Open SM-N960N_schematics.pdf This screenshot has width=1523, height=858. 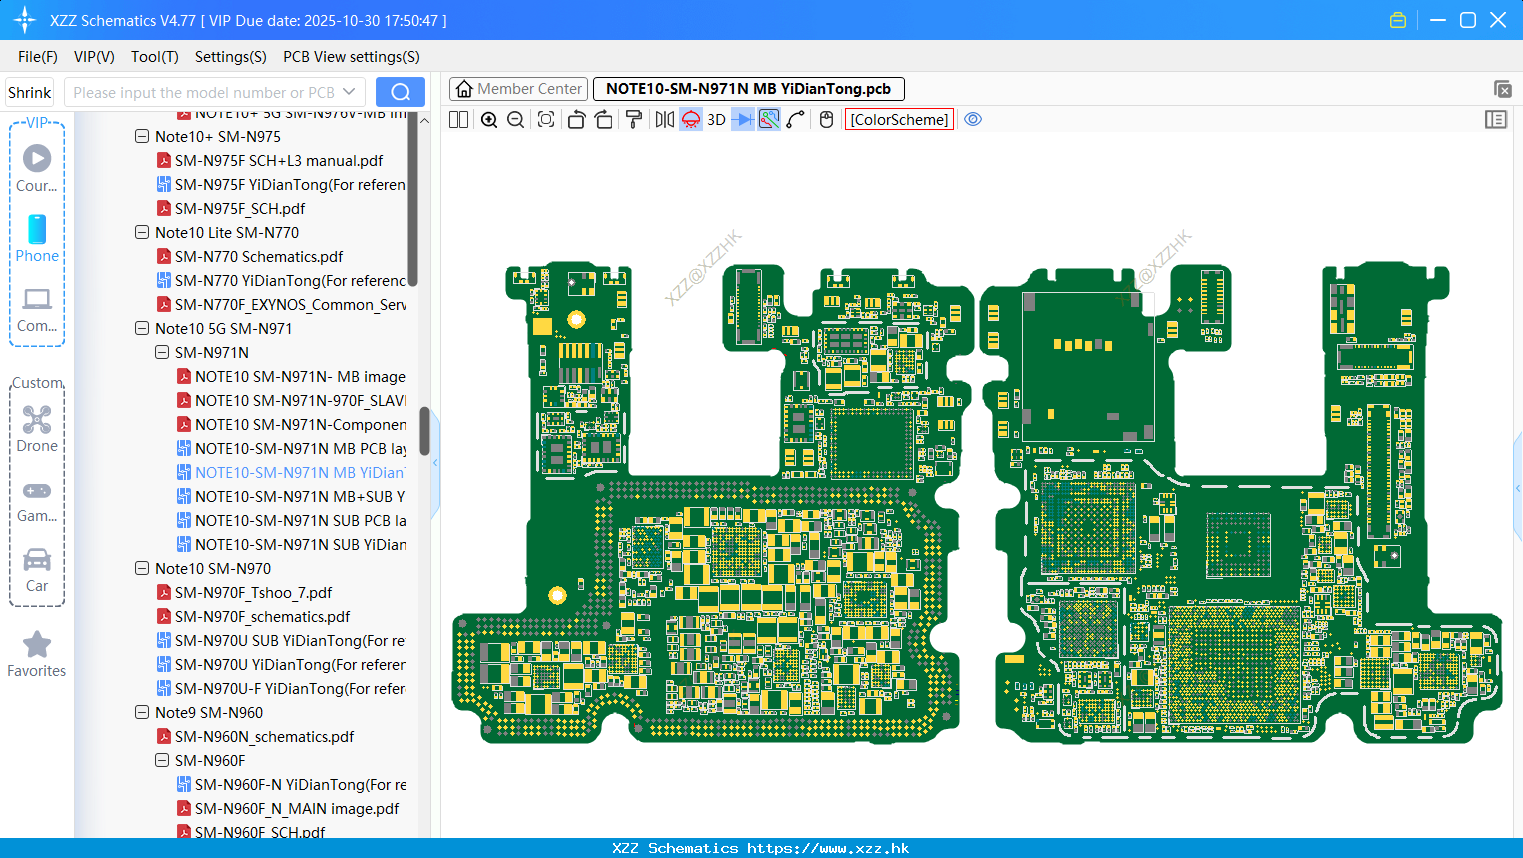(264, 736)
